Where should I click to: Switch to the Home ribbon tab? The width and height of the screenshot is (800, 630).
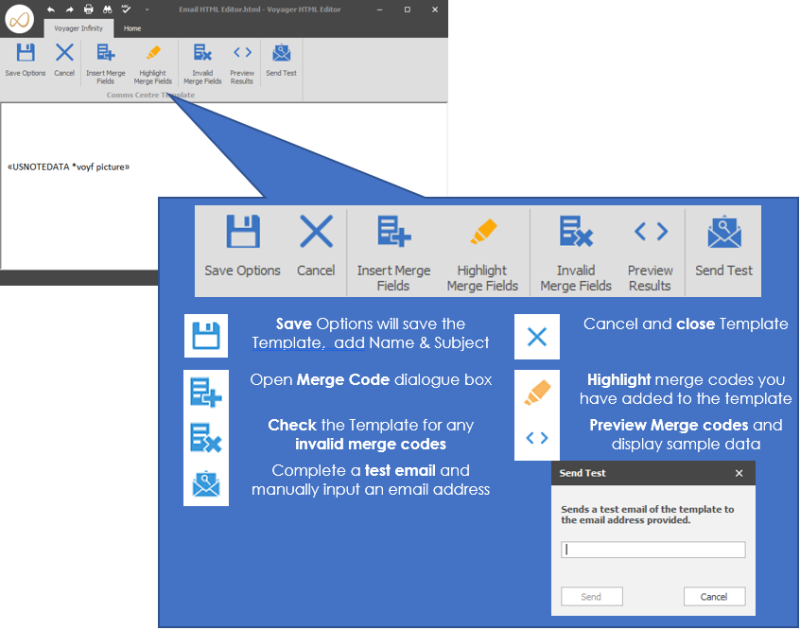tap(132, 29)
